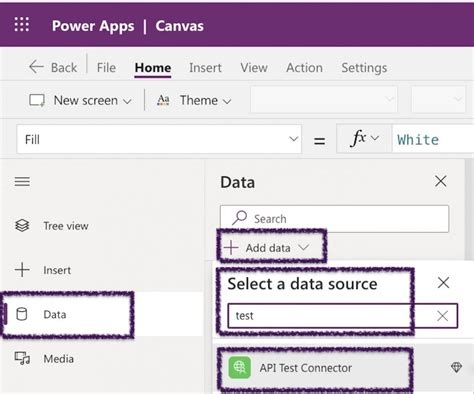Switch to the Home tab
Viewport: 474px width, 394px height.
tap(153, 68)
